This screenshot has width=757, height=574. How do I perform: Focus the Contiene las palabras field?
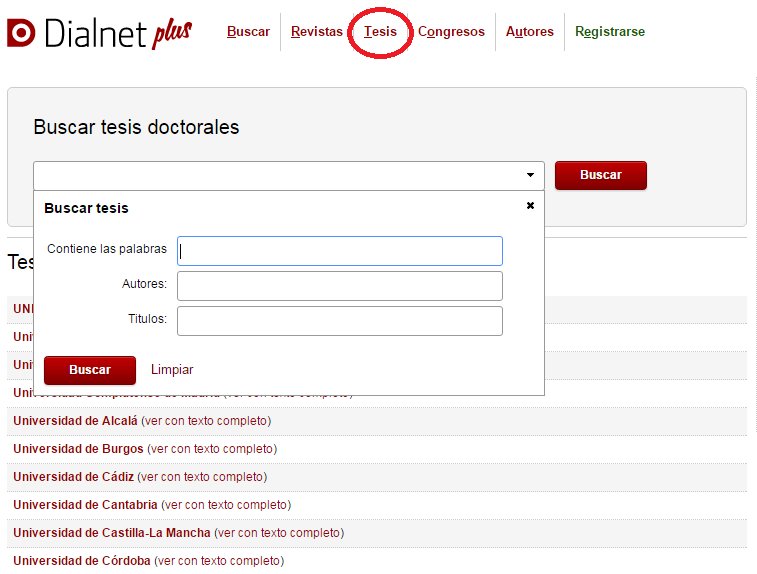pos(340,251)
